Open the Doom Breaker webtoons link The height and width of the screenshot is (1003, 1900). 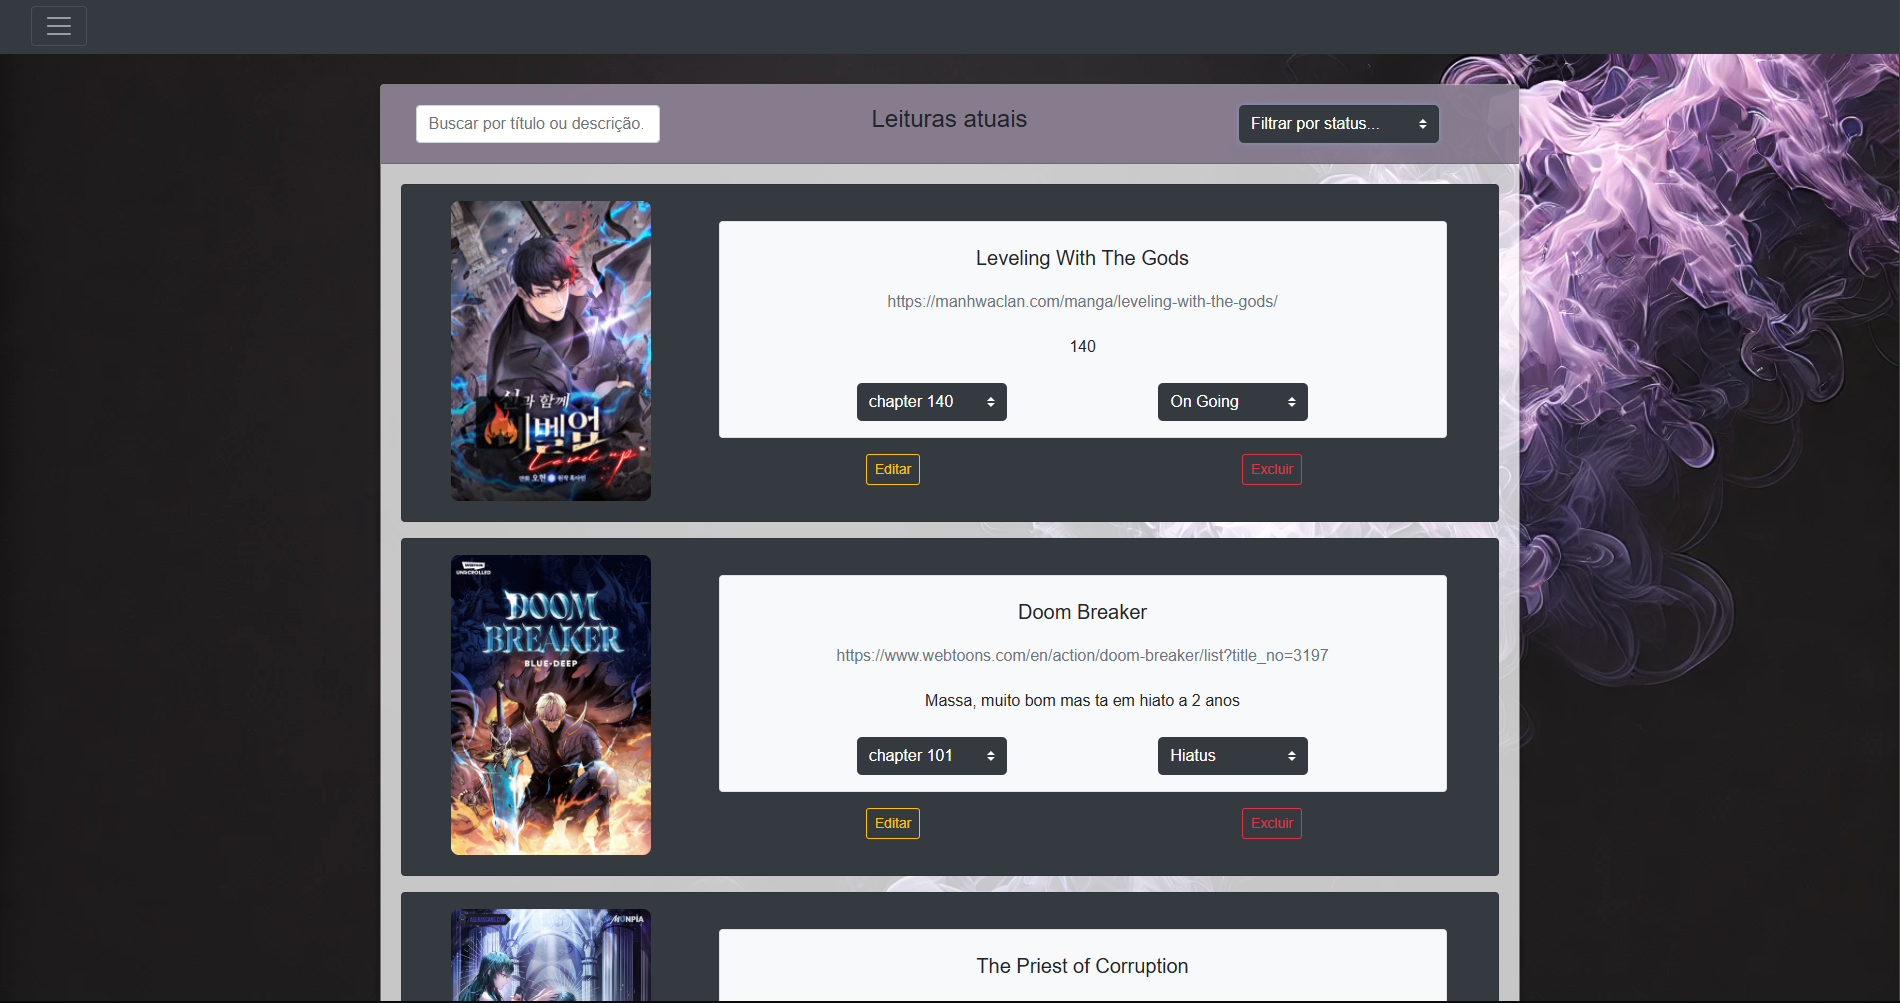1082,656
